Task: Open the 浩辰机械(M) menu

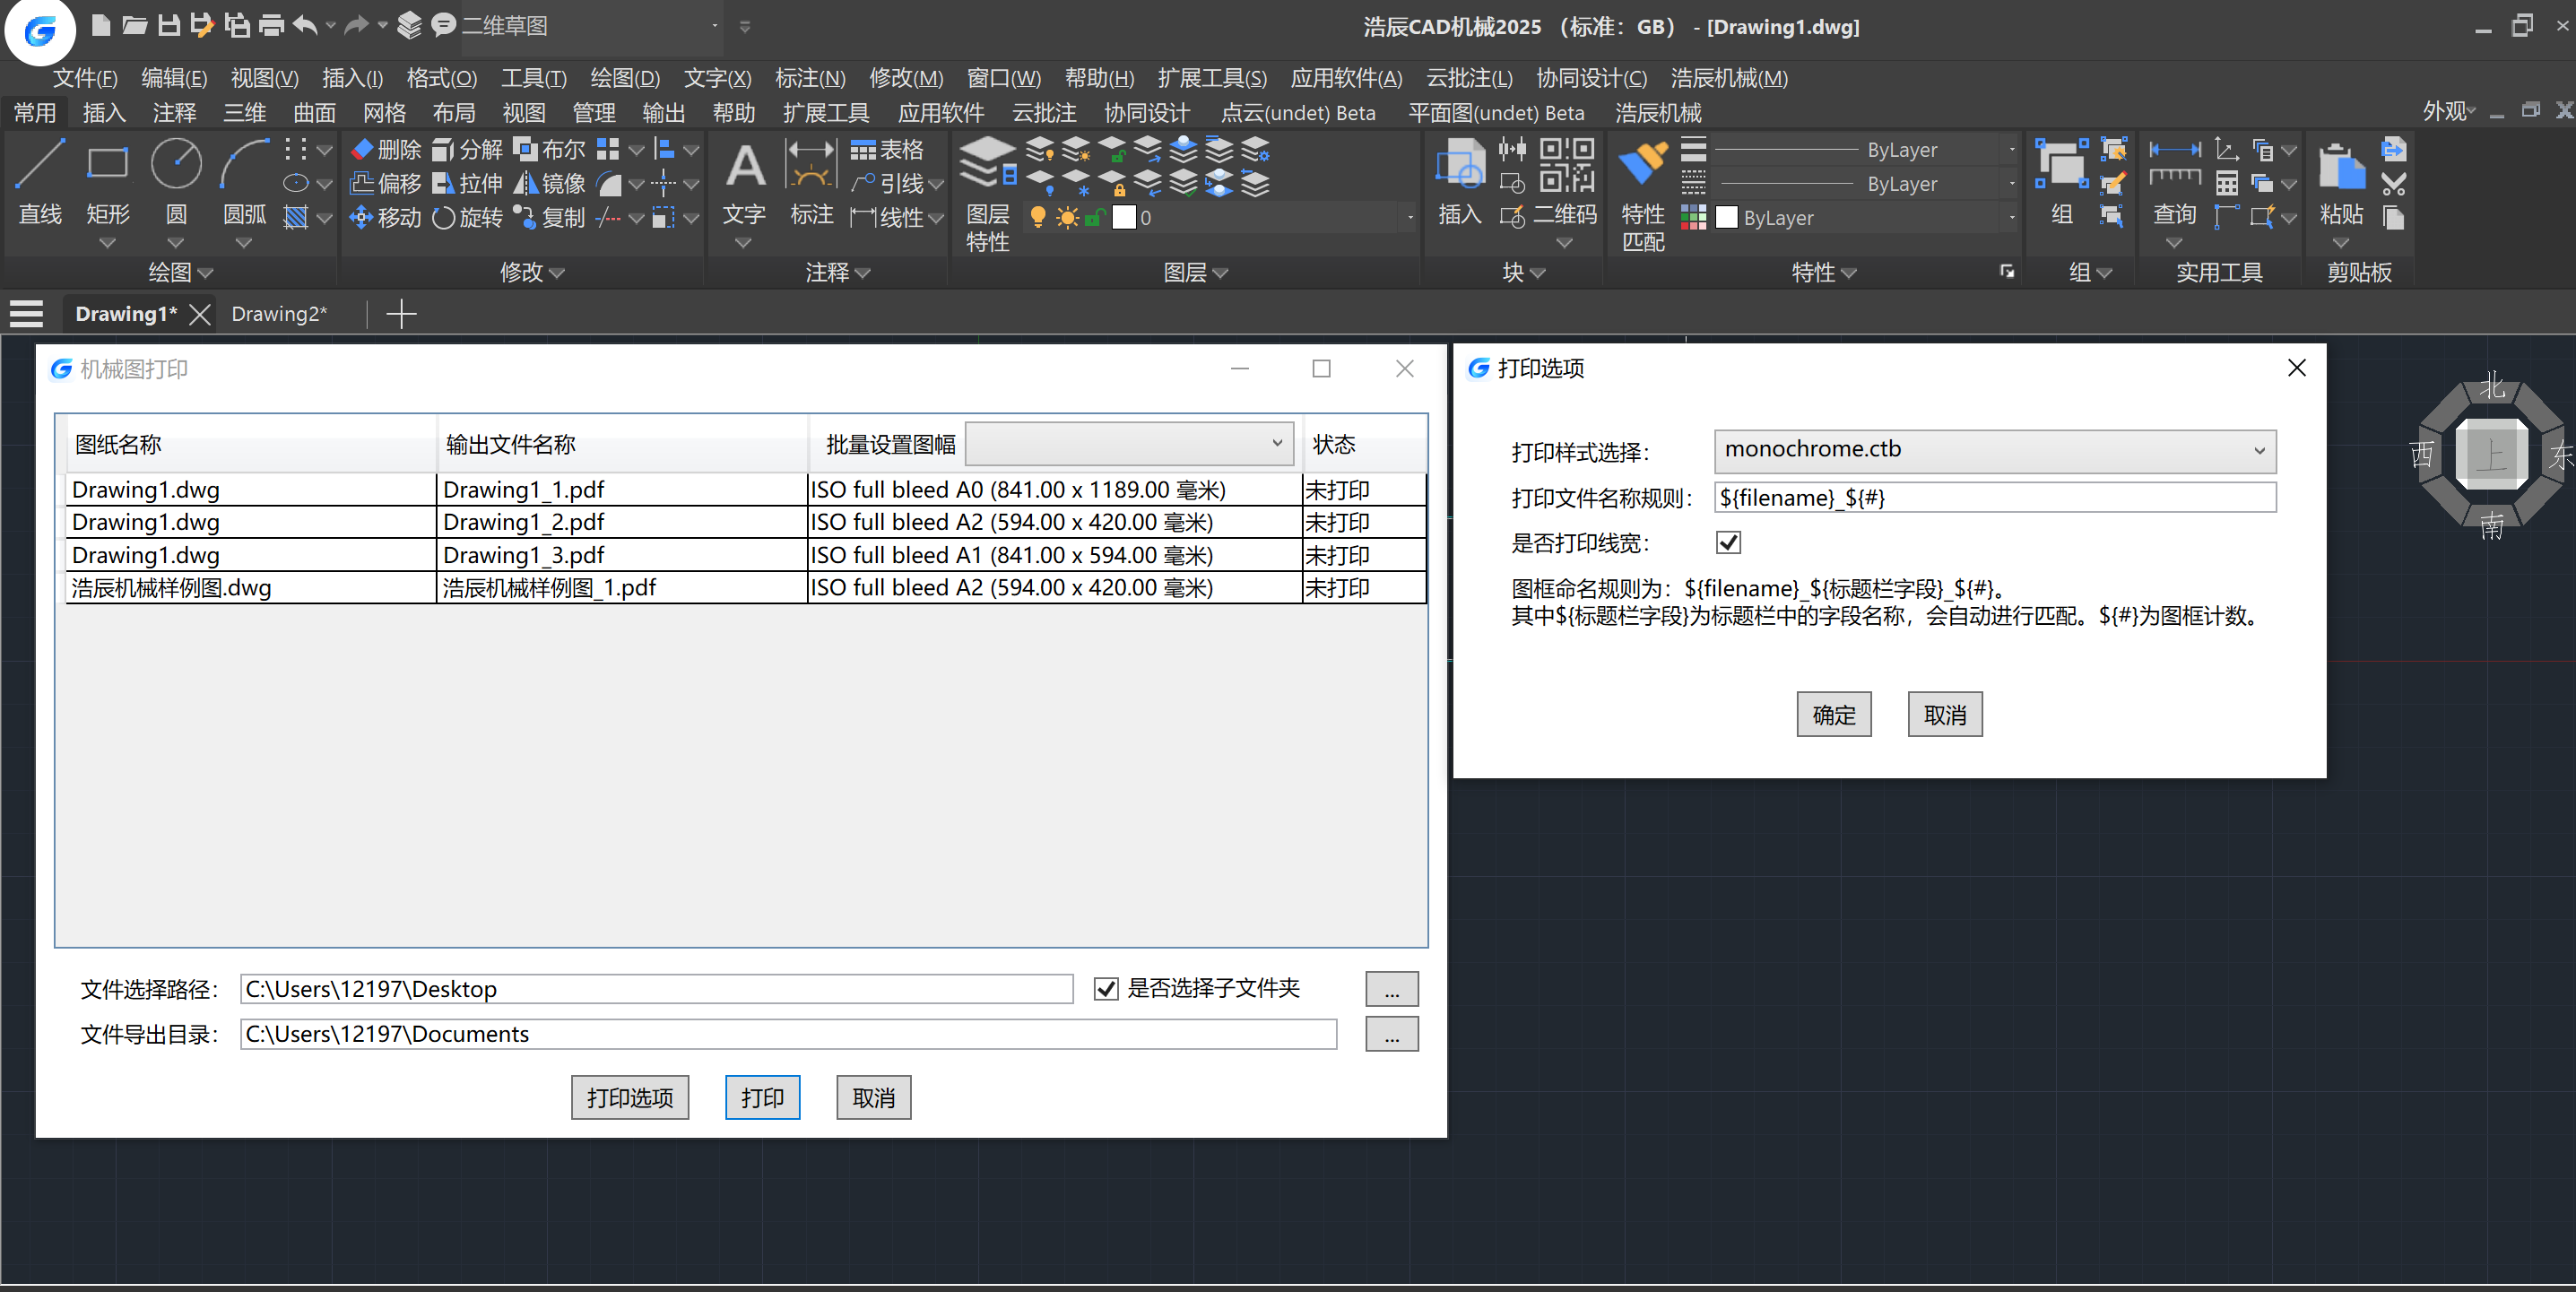Action: click(1728, 78)
